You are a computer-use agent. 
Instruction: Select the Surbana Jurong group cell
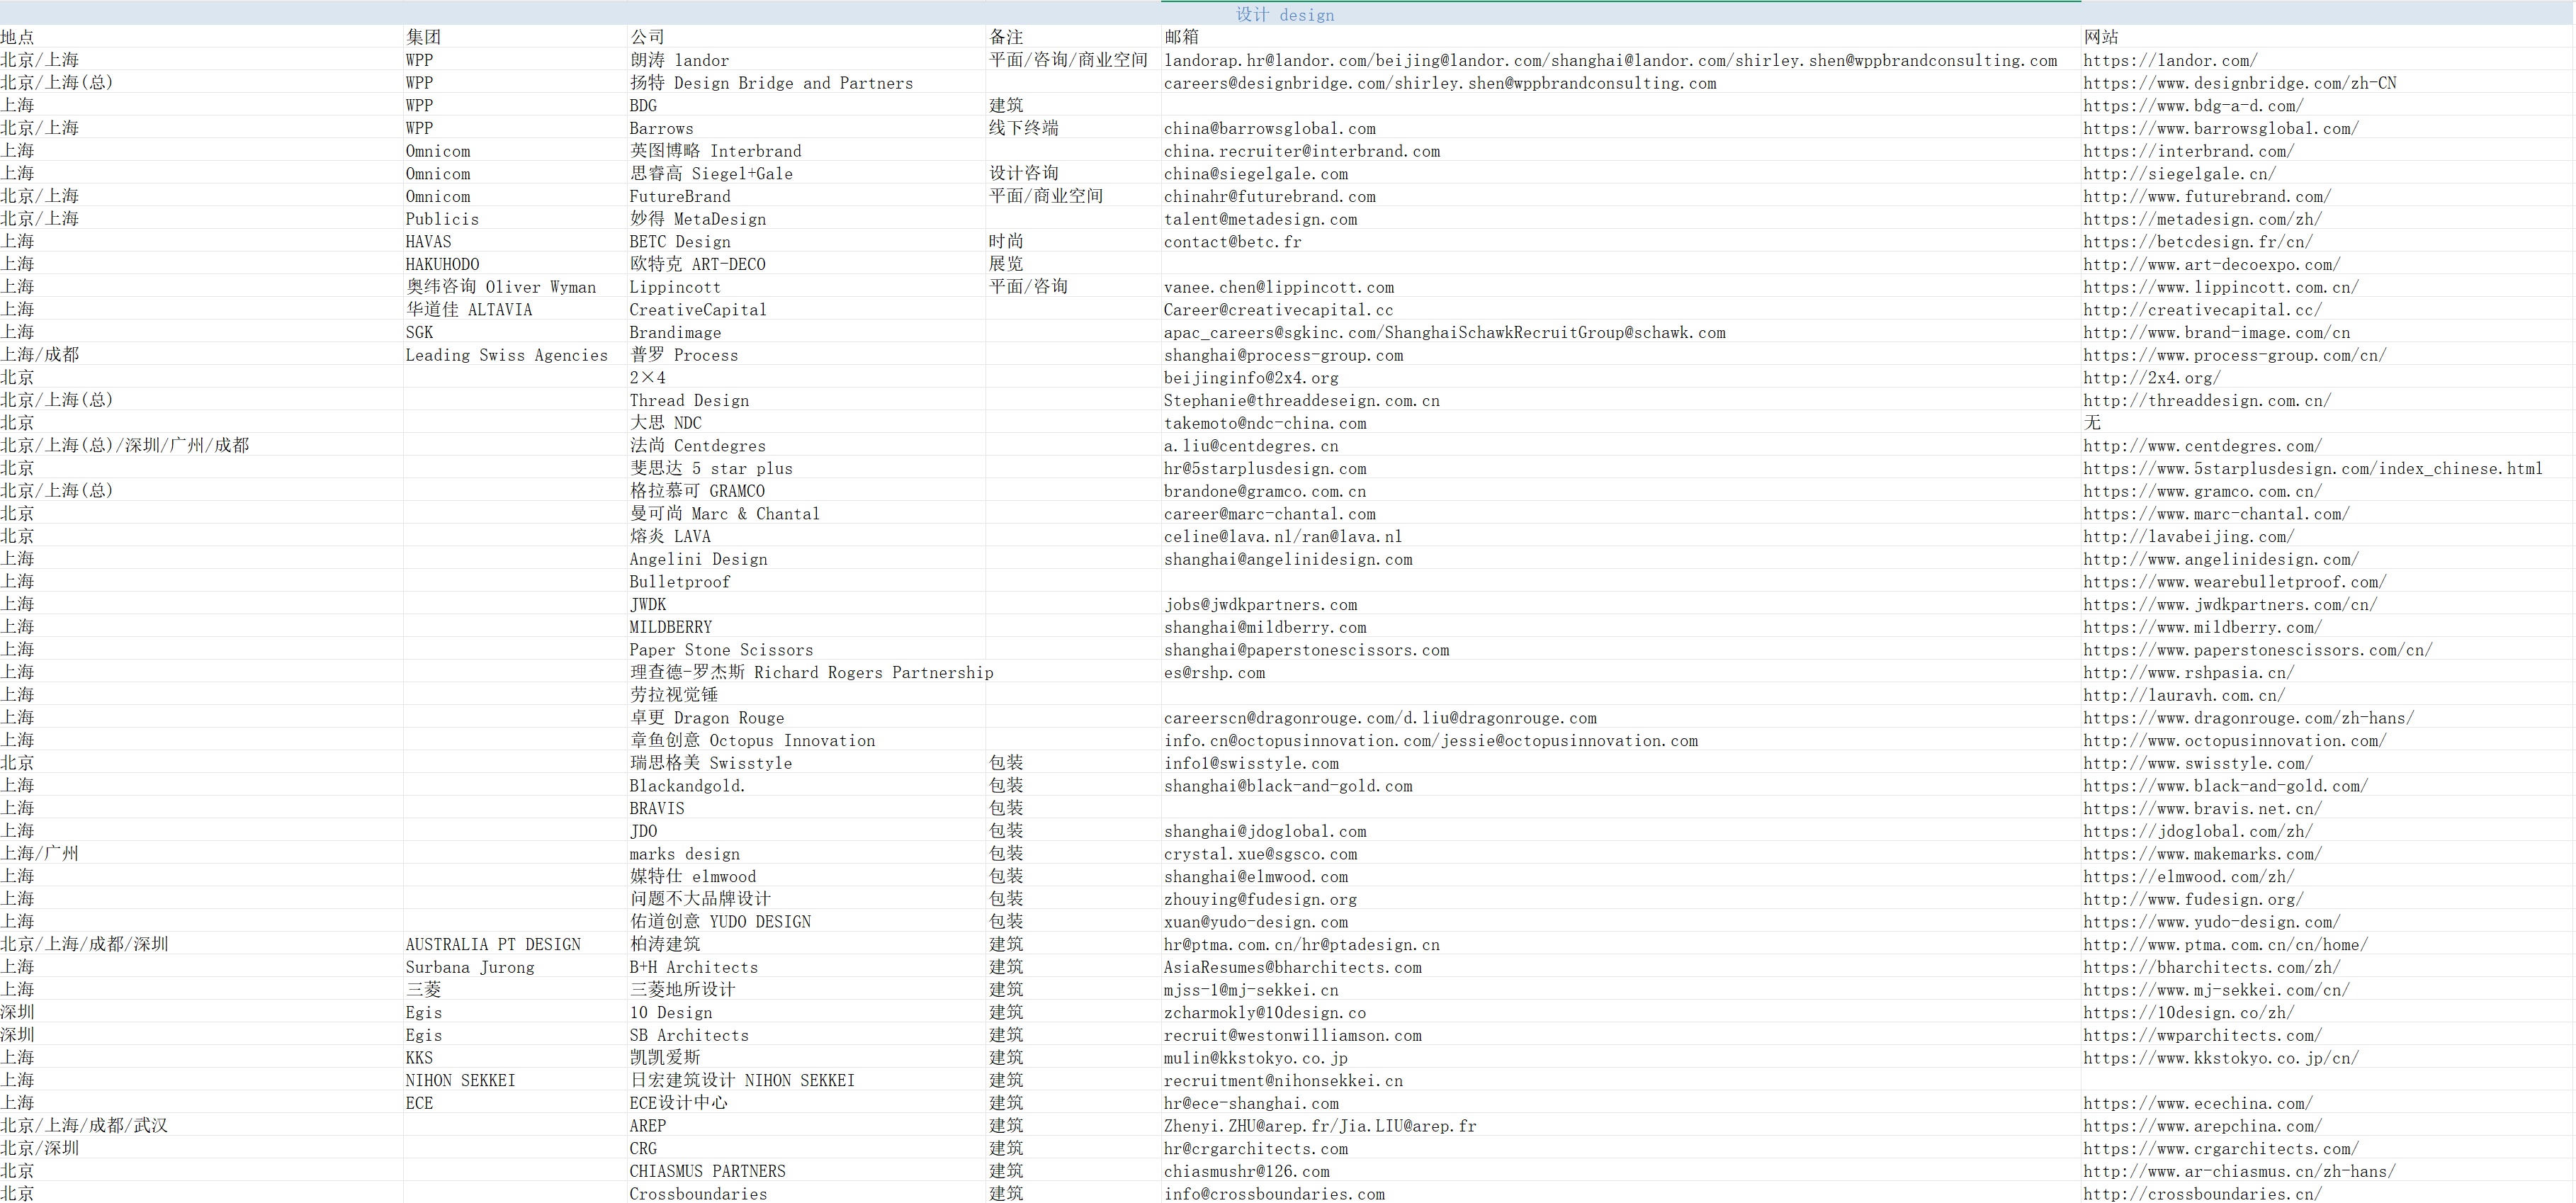[470, 967]
